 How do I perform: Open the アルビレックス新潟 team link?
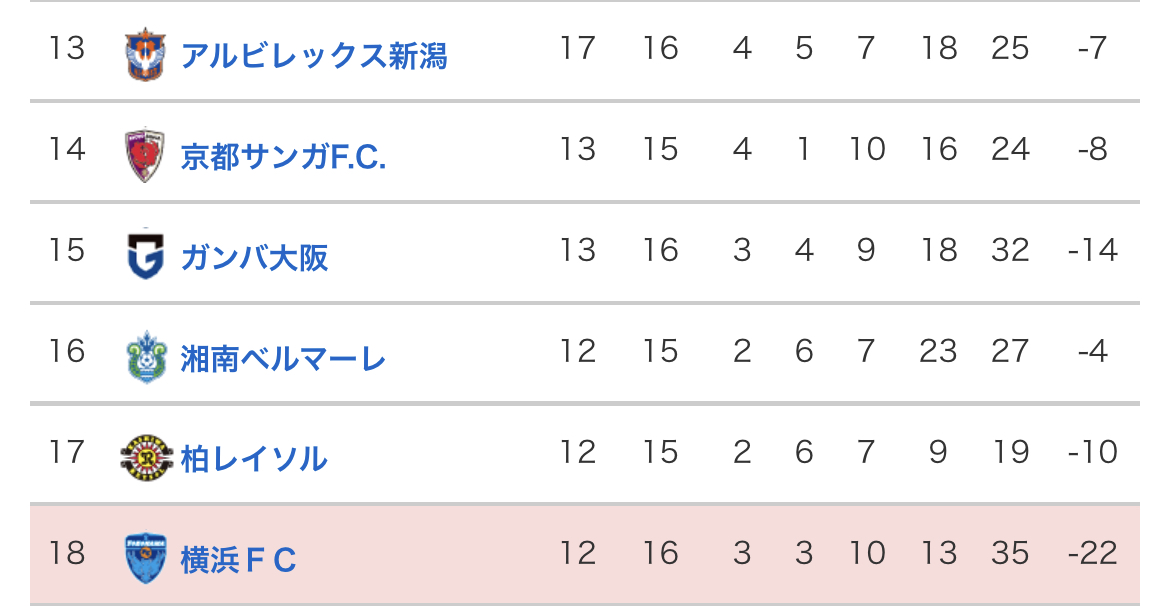tap(314, 56)
